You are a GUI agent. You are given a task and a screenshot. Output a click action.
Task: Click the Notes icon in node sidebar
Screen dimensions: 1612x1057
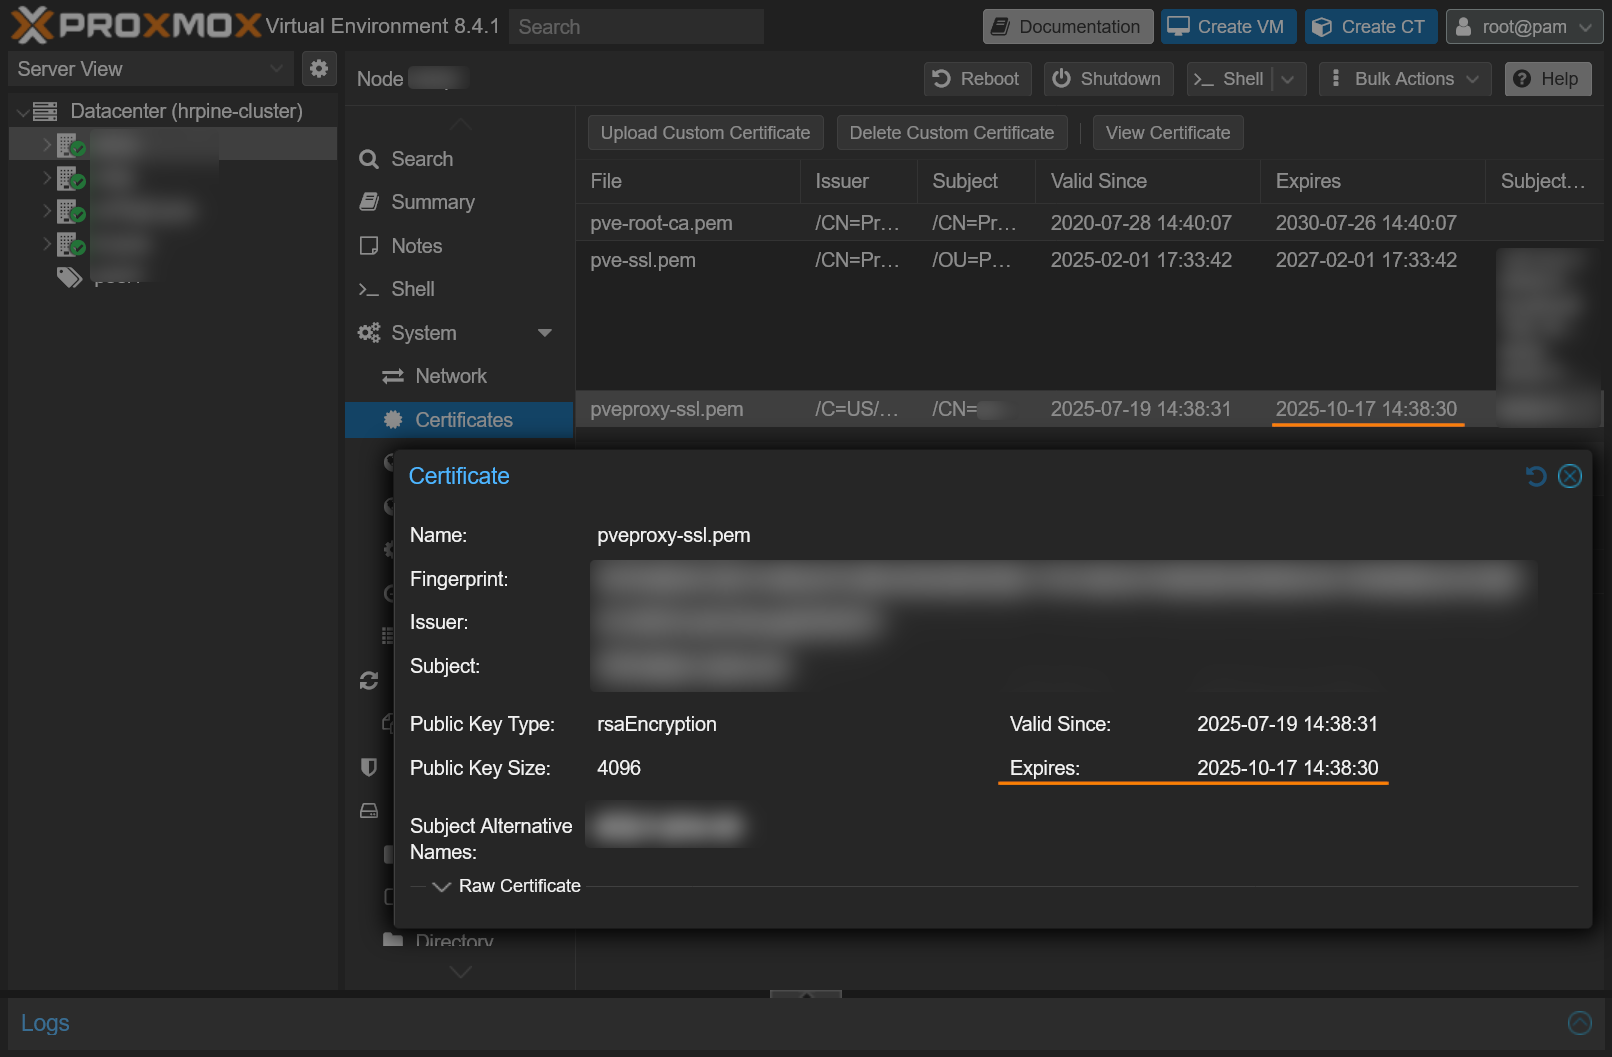370,245
